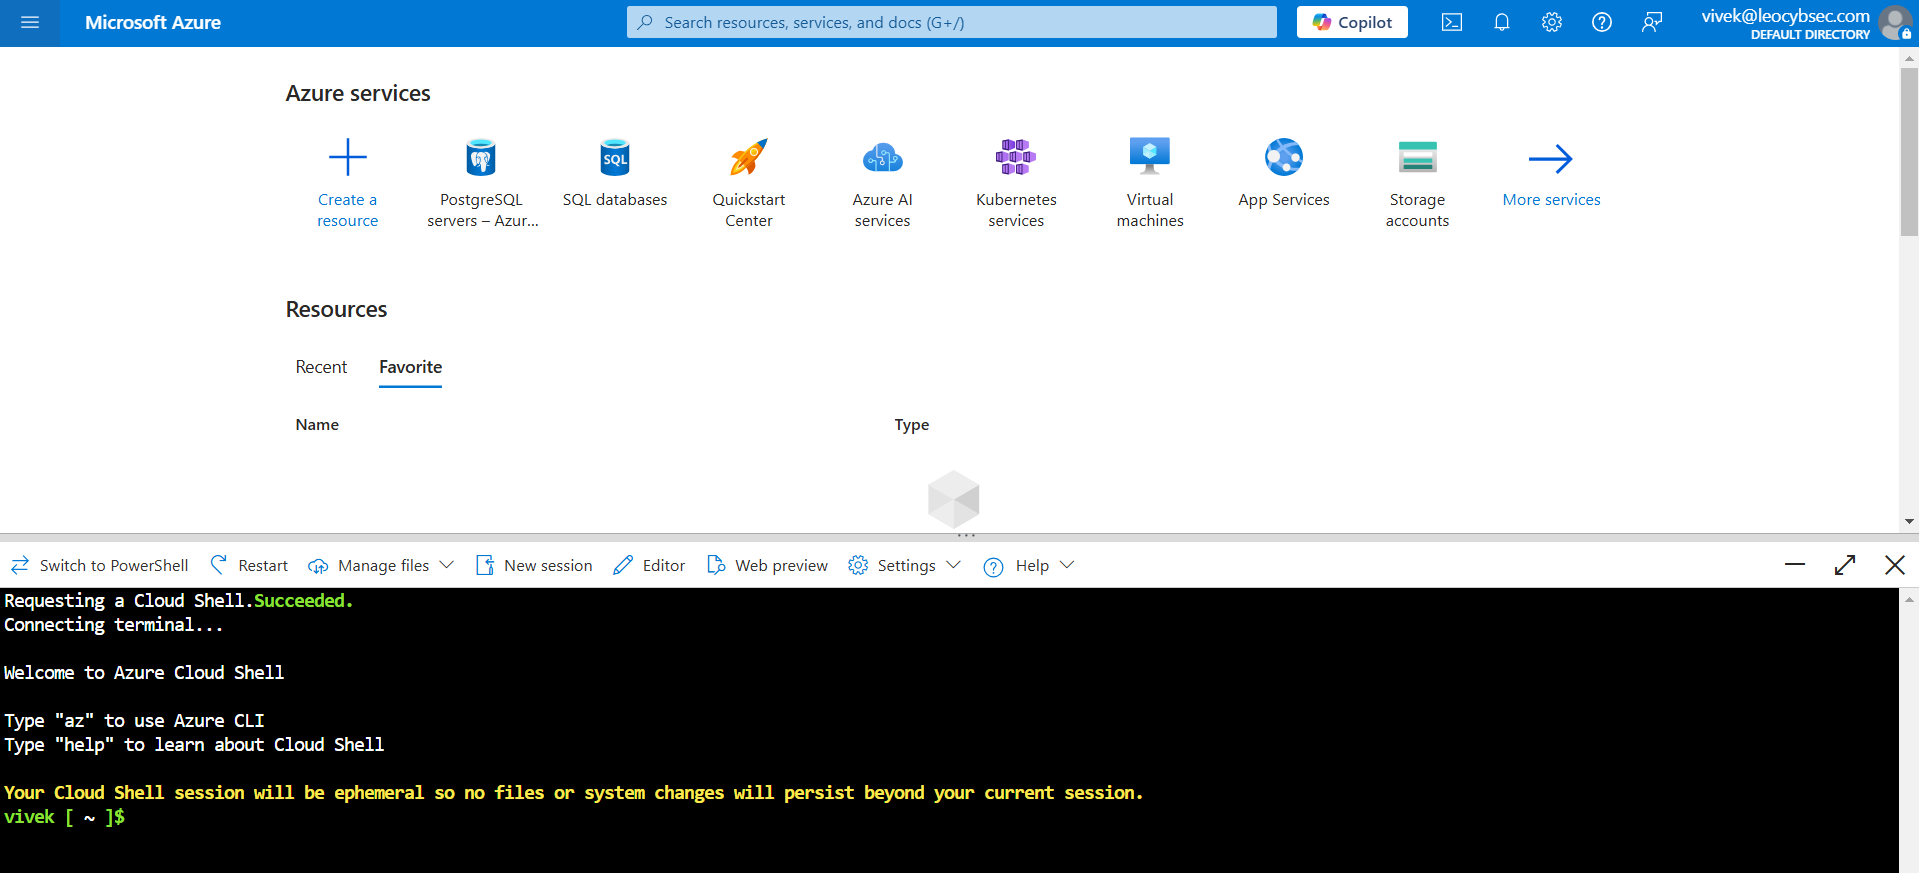The image size is (1919, 873).
Task: Open the notifications bell
Action: 1502,22
